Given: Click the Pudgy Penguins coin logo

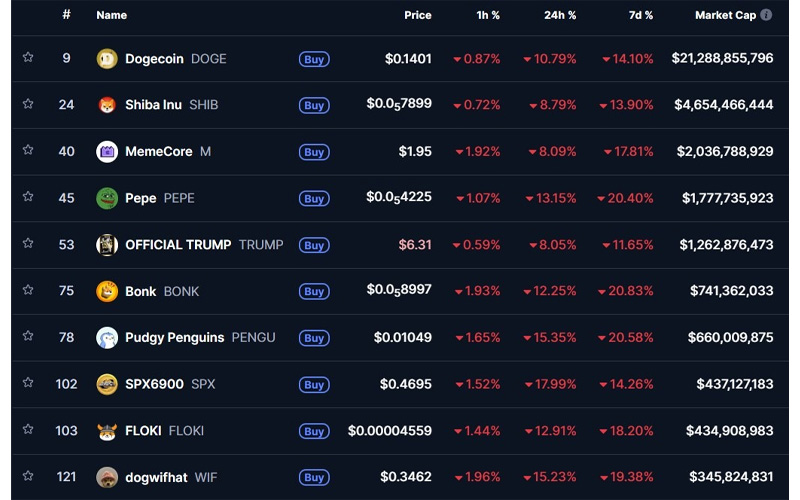Looking at the screenshot, I should pyautogui.click(x=107, y=338).
